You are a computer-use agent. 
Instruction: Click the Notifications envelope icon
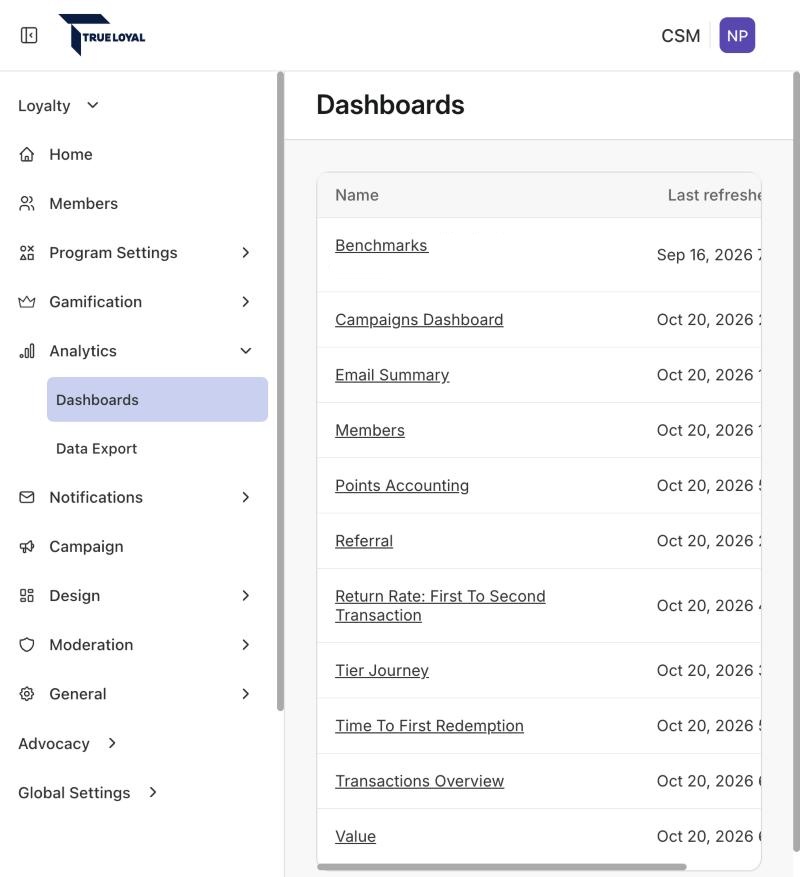(x=27, y=497)
